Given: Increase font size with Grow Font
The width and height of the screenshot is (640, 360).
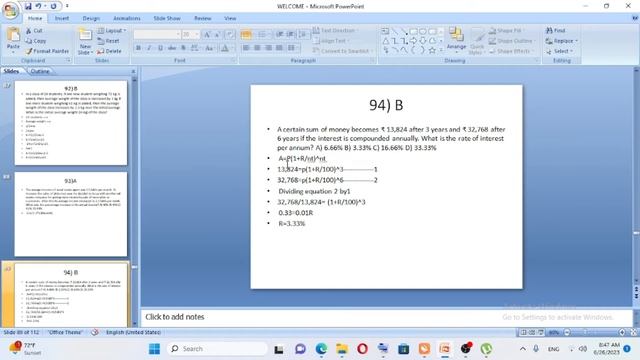Looking at the screenshot, I should [207, 35].
